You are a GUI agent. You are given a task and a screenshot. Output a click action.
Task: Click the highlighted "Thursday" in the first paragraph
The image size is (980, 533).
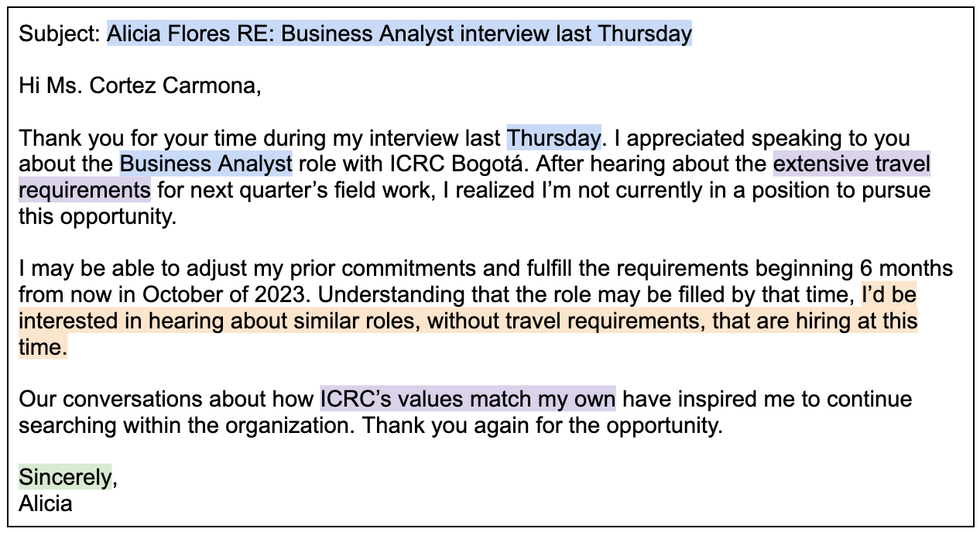554,138
